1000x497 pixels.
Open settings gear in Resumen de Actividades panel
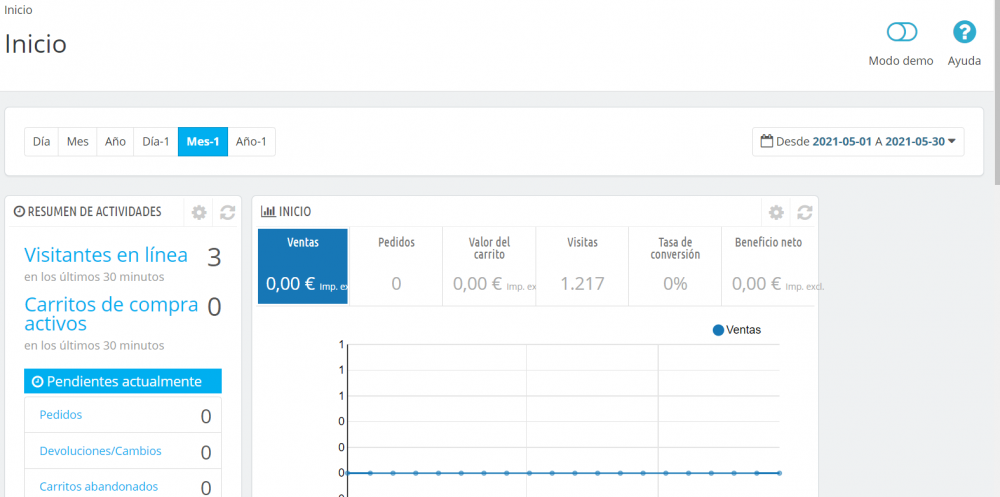pyautogui.click(x=199, y=212)
